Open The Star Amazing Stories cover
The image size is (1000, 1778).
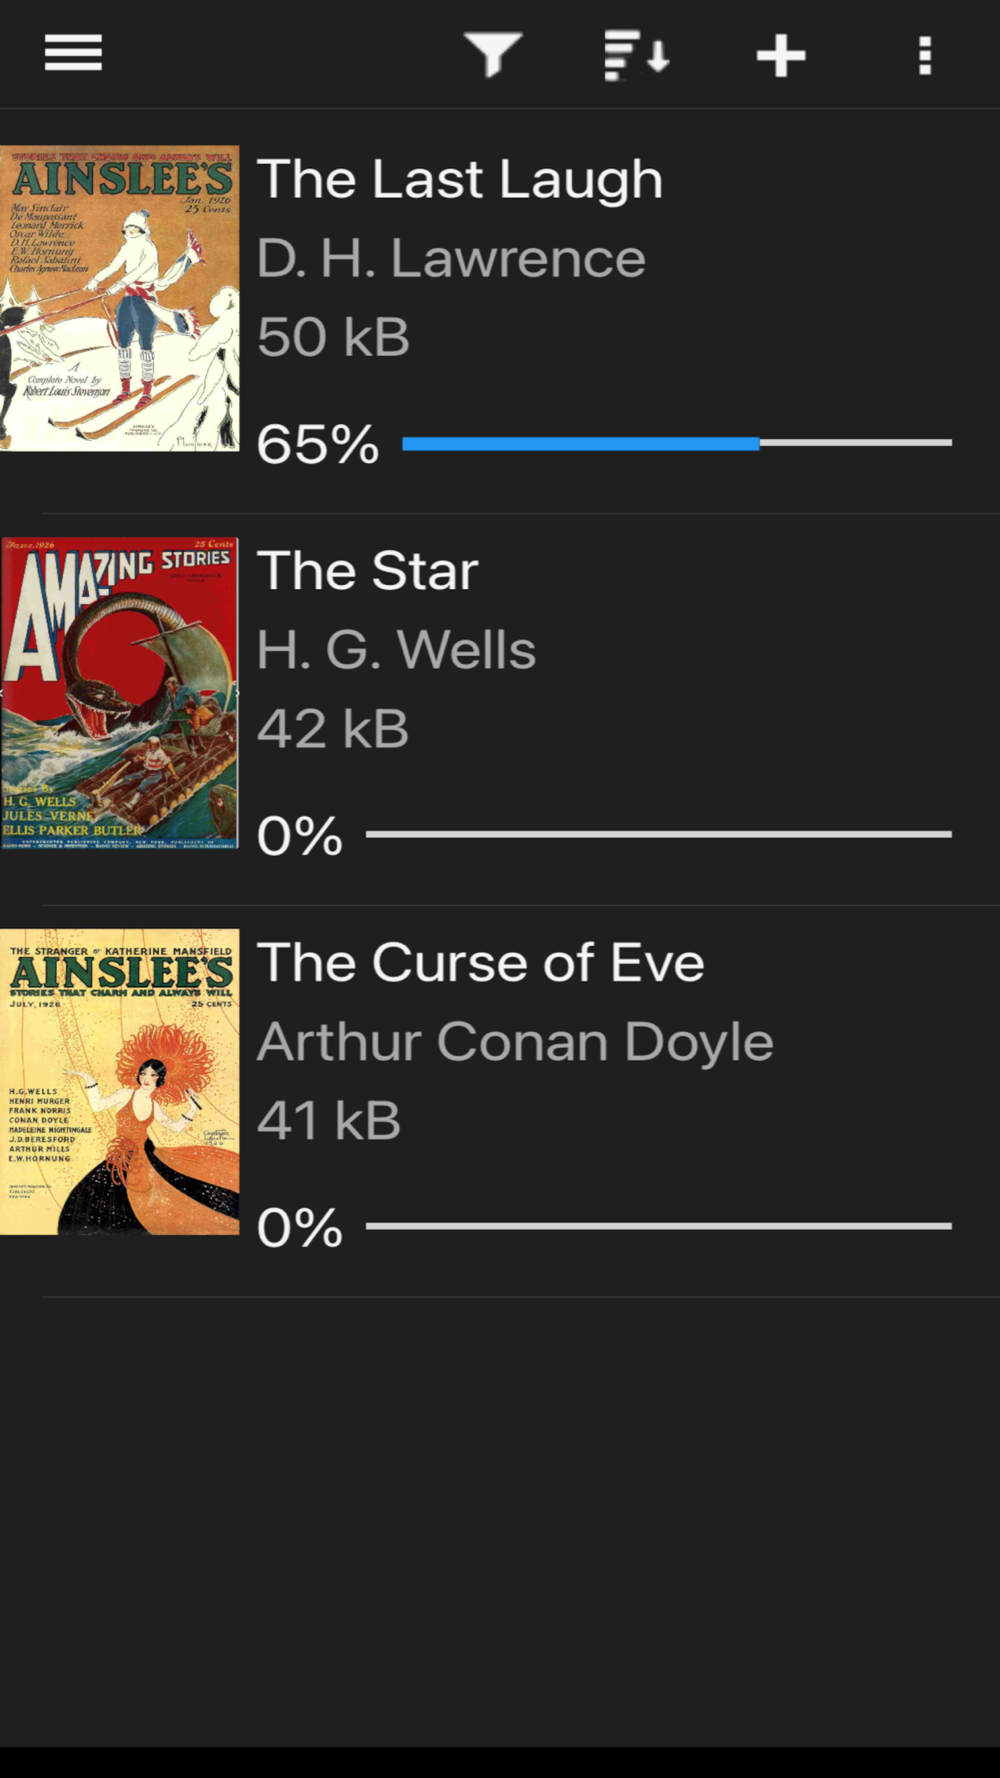tap(120, 692)
